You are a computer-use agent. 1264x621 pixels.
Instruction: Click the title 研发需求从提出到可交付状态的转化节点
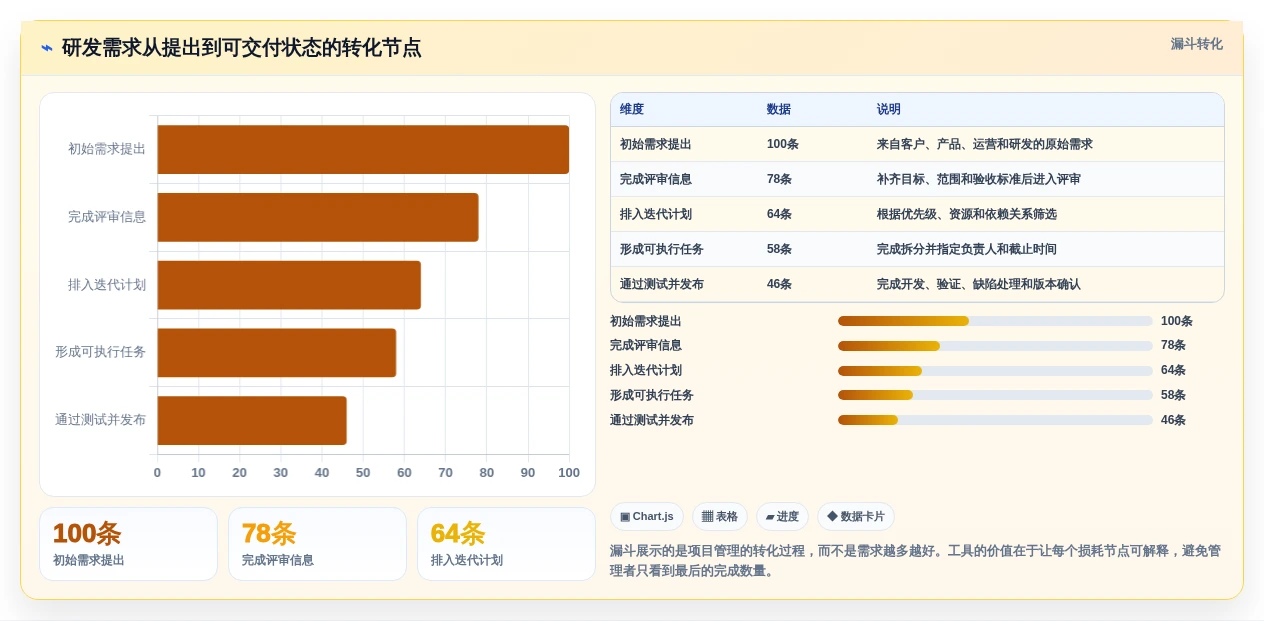click(x=242, y=48)
